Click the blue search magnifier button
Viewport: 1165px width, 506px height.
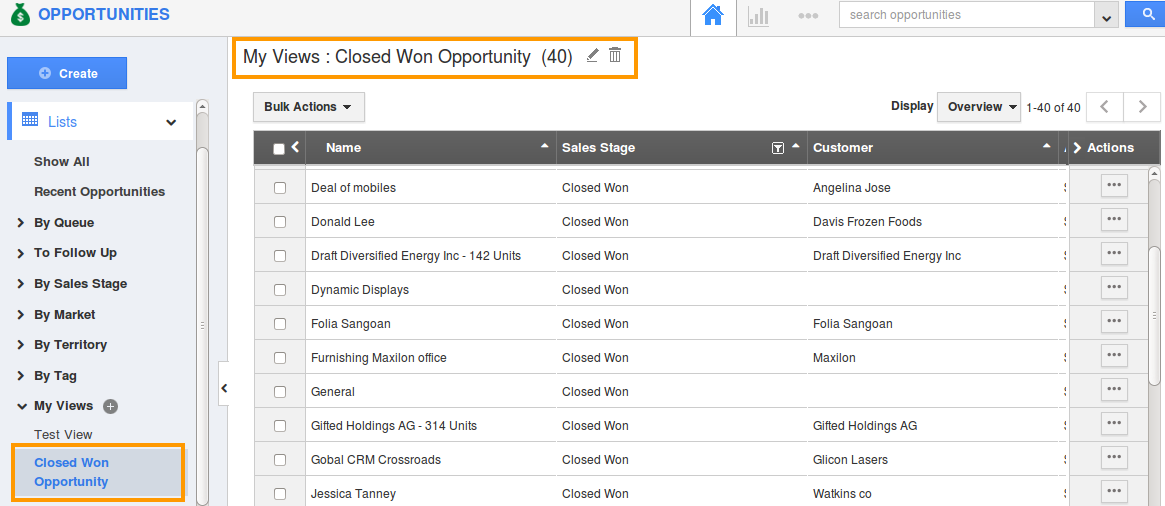pos(1144,15)
